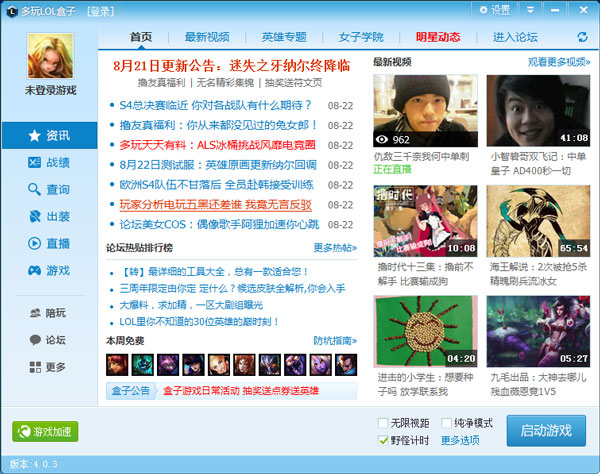This screenshot has width=600, height=474.
Task: Click the refresh icon beside 进入论坛
Action: pyautogui.click(x=582, y=37)
